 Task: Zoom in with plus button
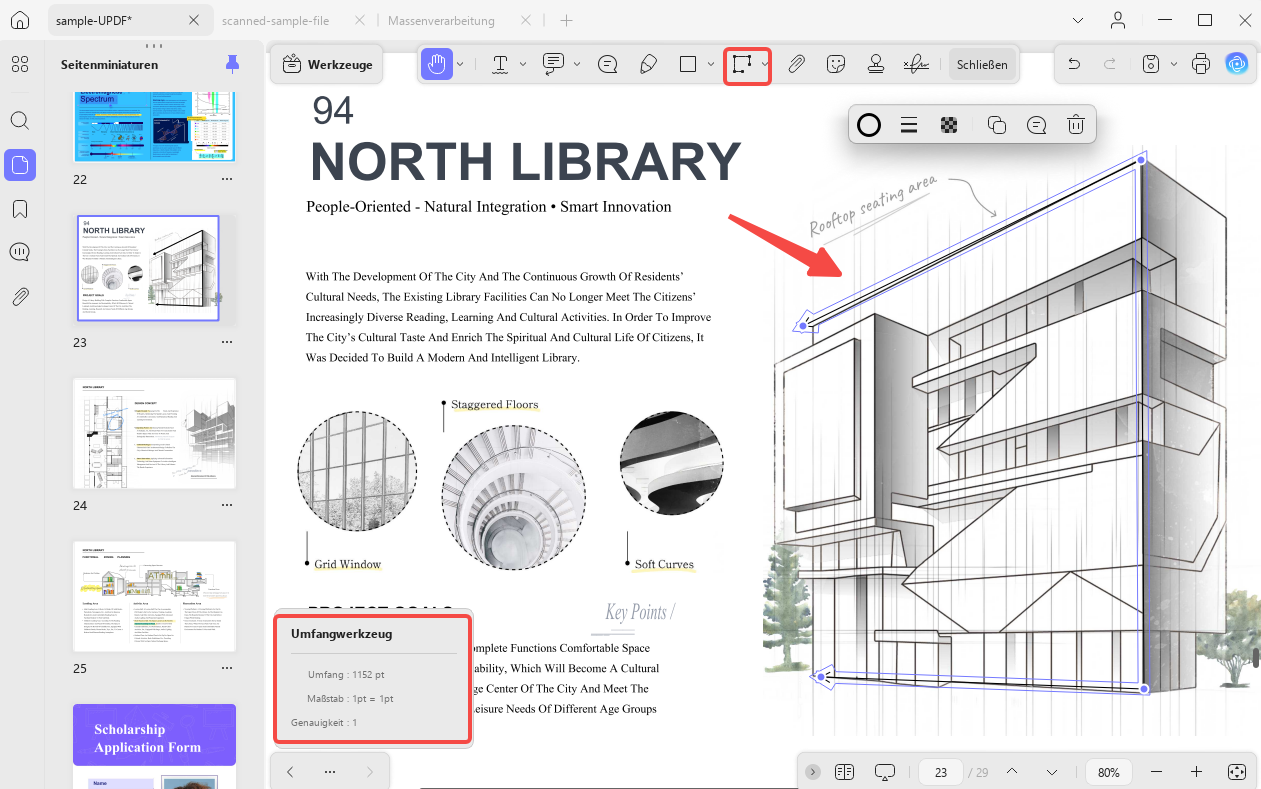[1196, 772]
